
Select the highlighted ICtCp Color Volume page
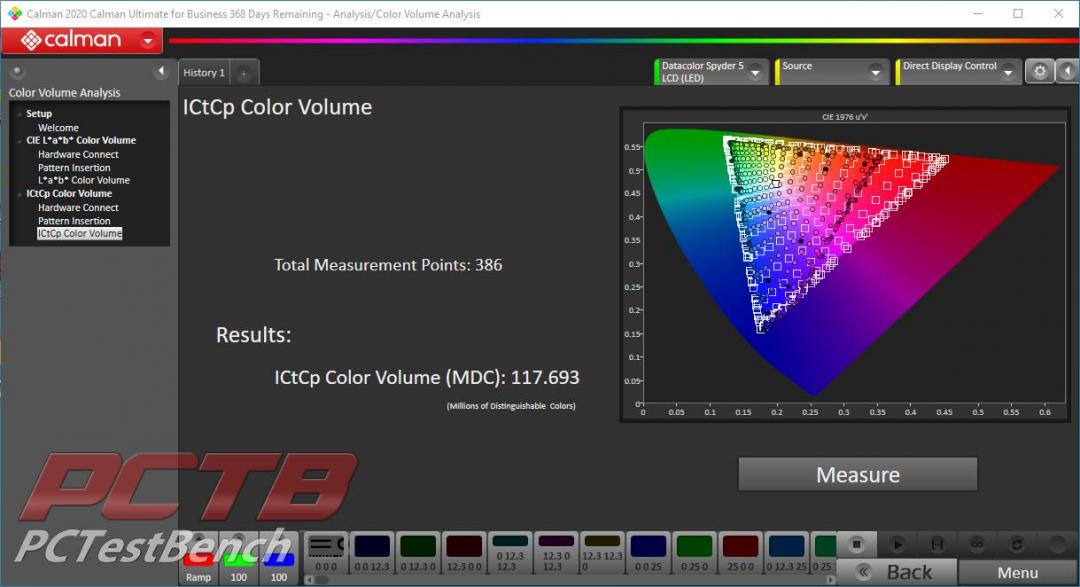pos(79,234)
